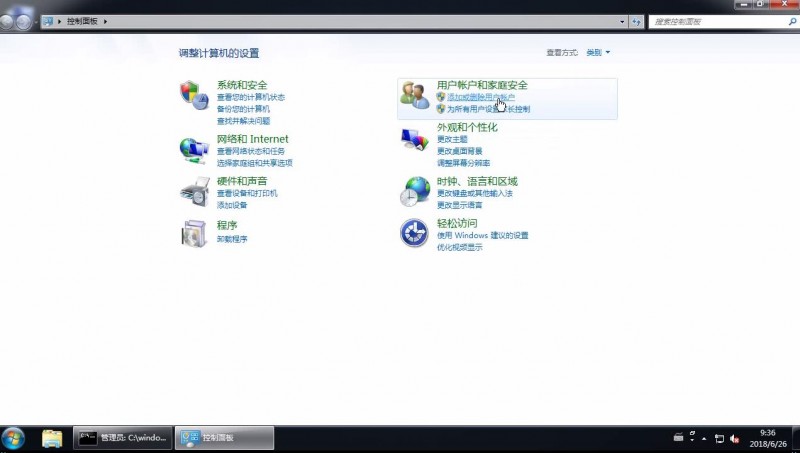
Task: Open 查看您的计算机状态 link
Action: pyautogui.click(x=251, y=97)
